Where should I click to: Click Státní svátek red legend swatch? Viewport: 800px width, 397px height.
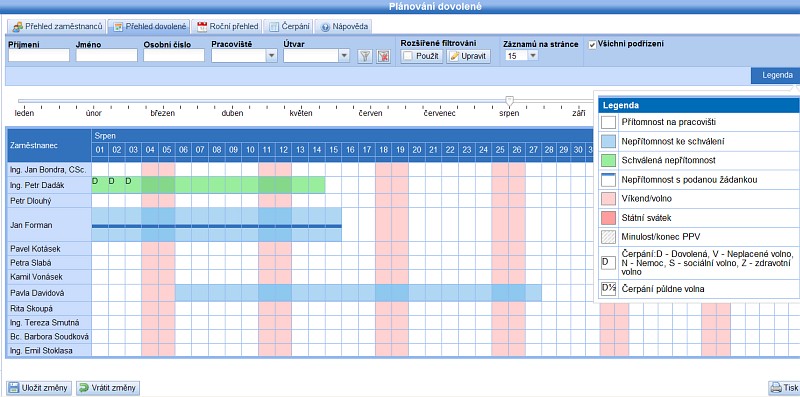609,218
